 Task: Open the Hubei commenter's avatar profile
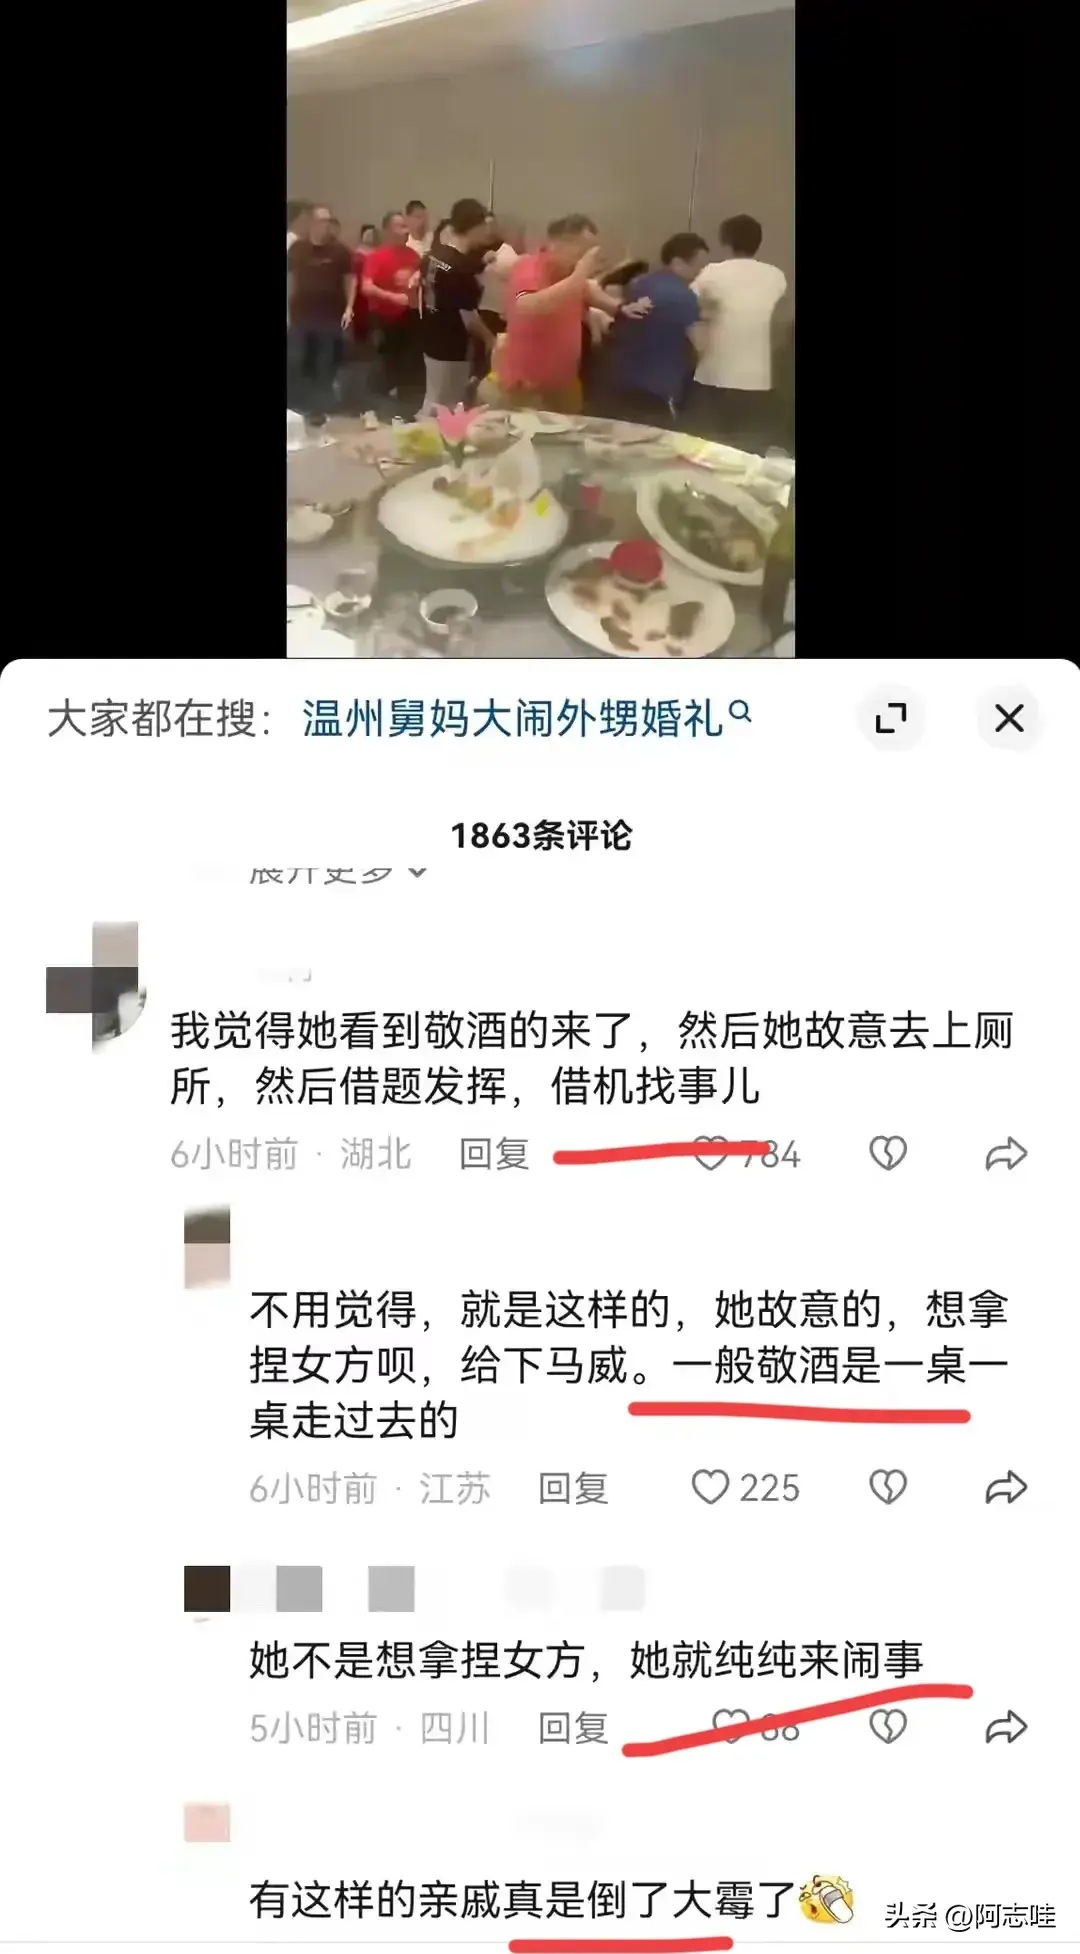95,988
